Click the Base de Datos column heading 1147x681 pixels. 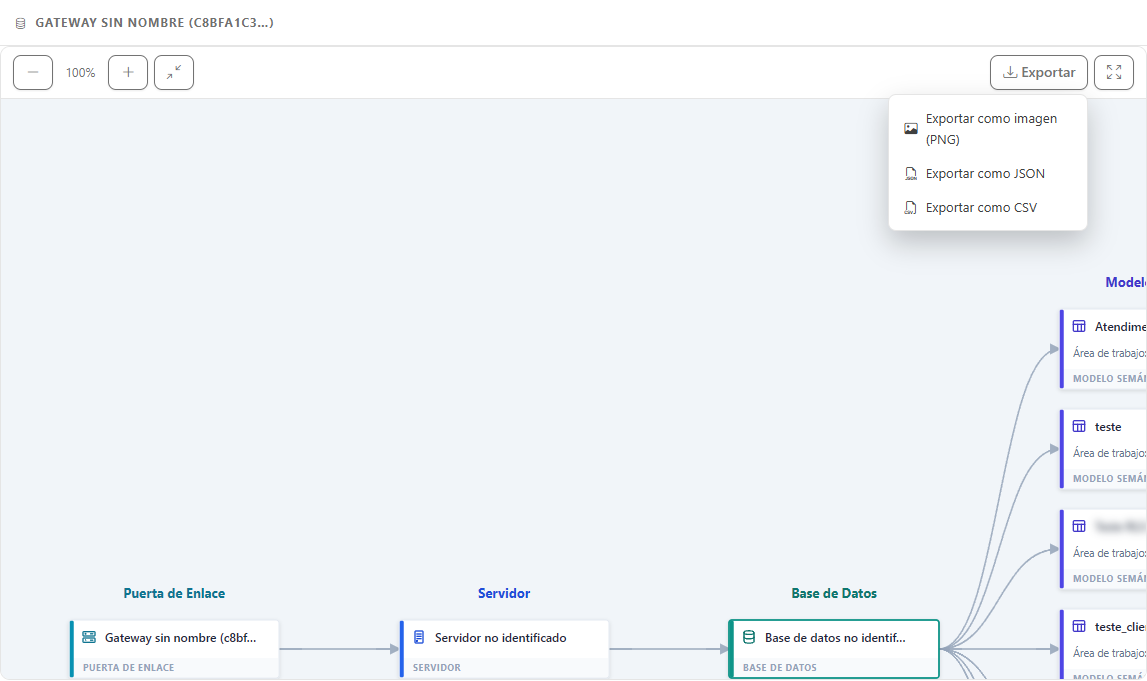click(x=834, y=593)
